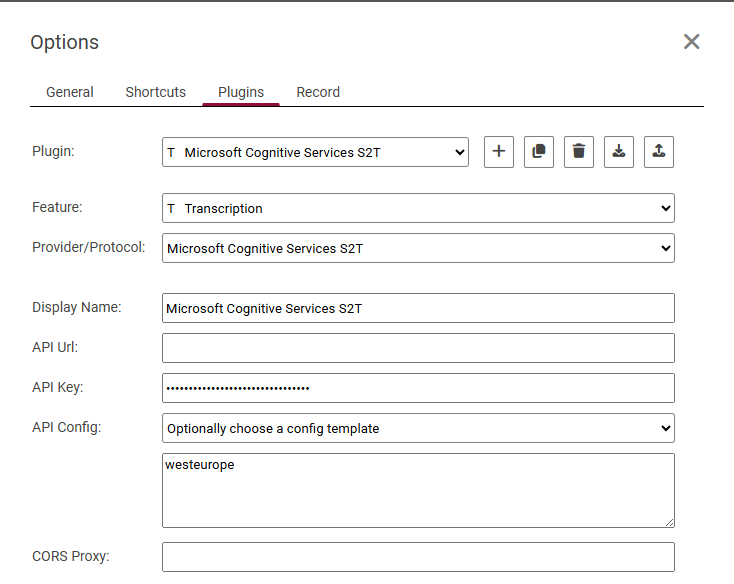Image resolution: width=734 pixels, height=584 pixels.
Task: Duplicate the selected plugin with copy icon
Action: pyautogui.click(x=539, y=152)
